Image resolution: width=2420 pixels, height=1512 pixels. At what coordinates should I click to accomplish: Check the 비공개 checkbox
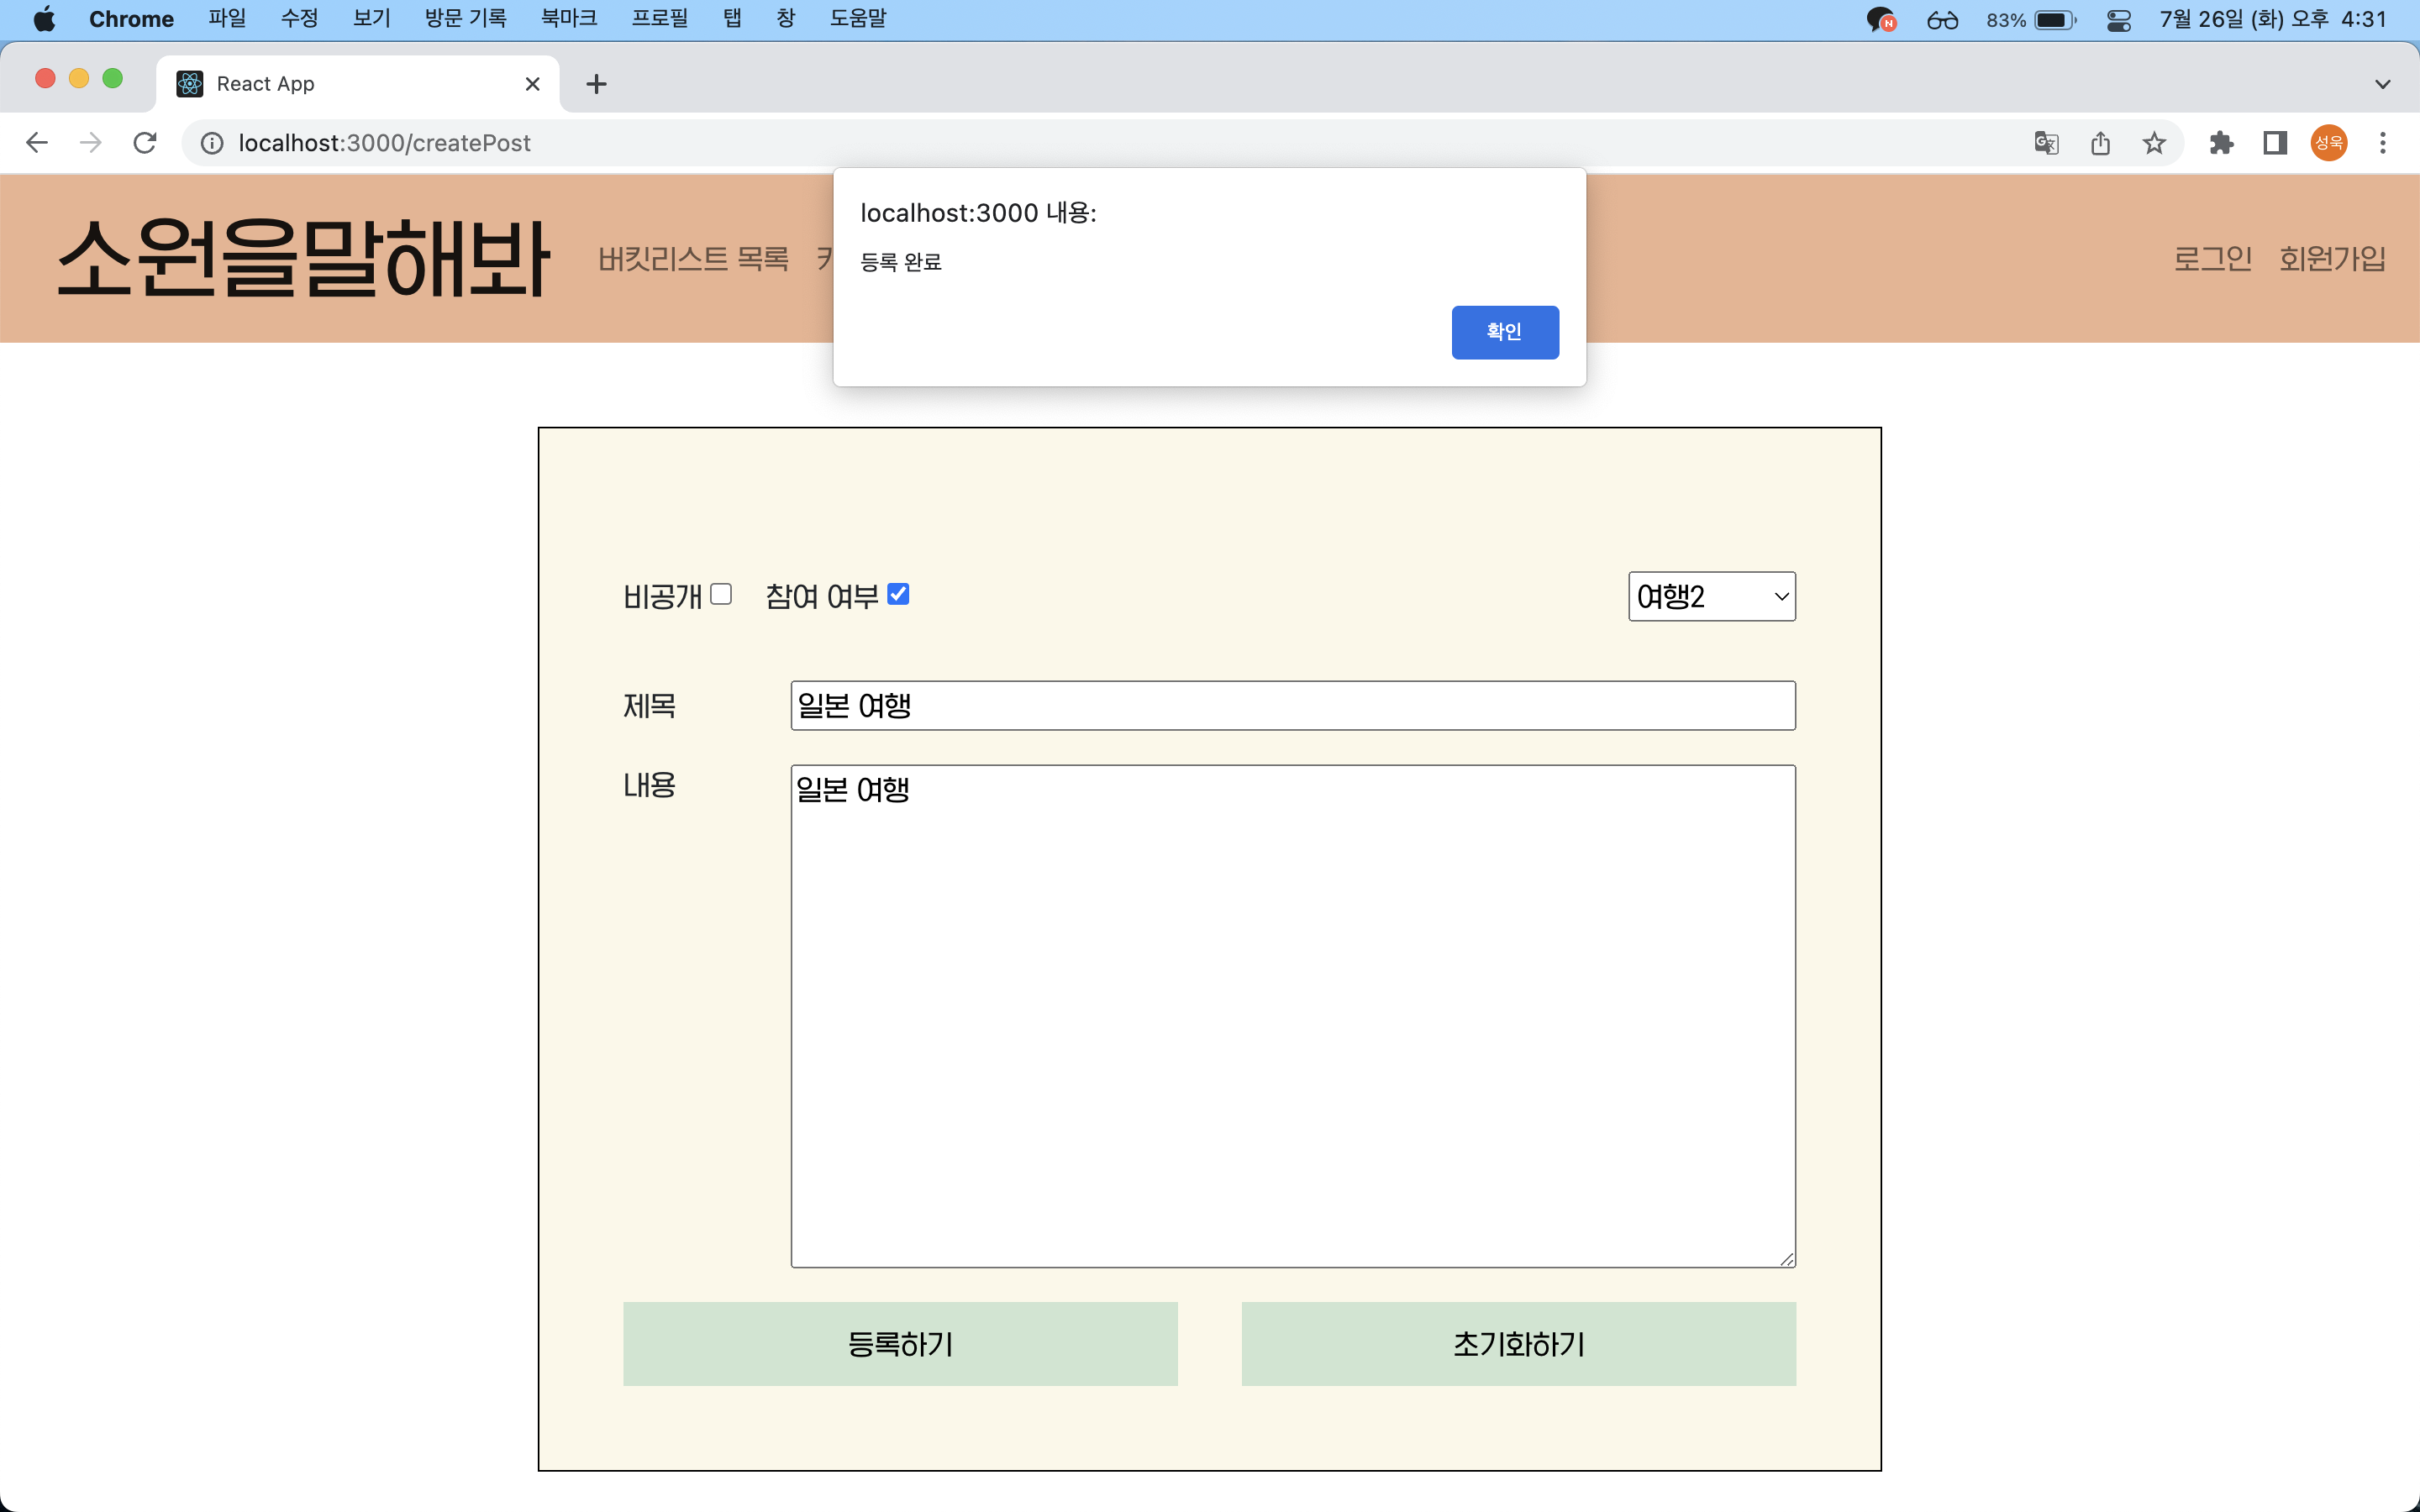721,594
